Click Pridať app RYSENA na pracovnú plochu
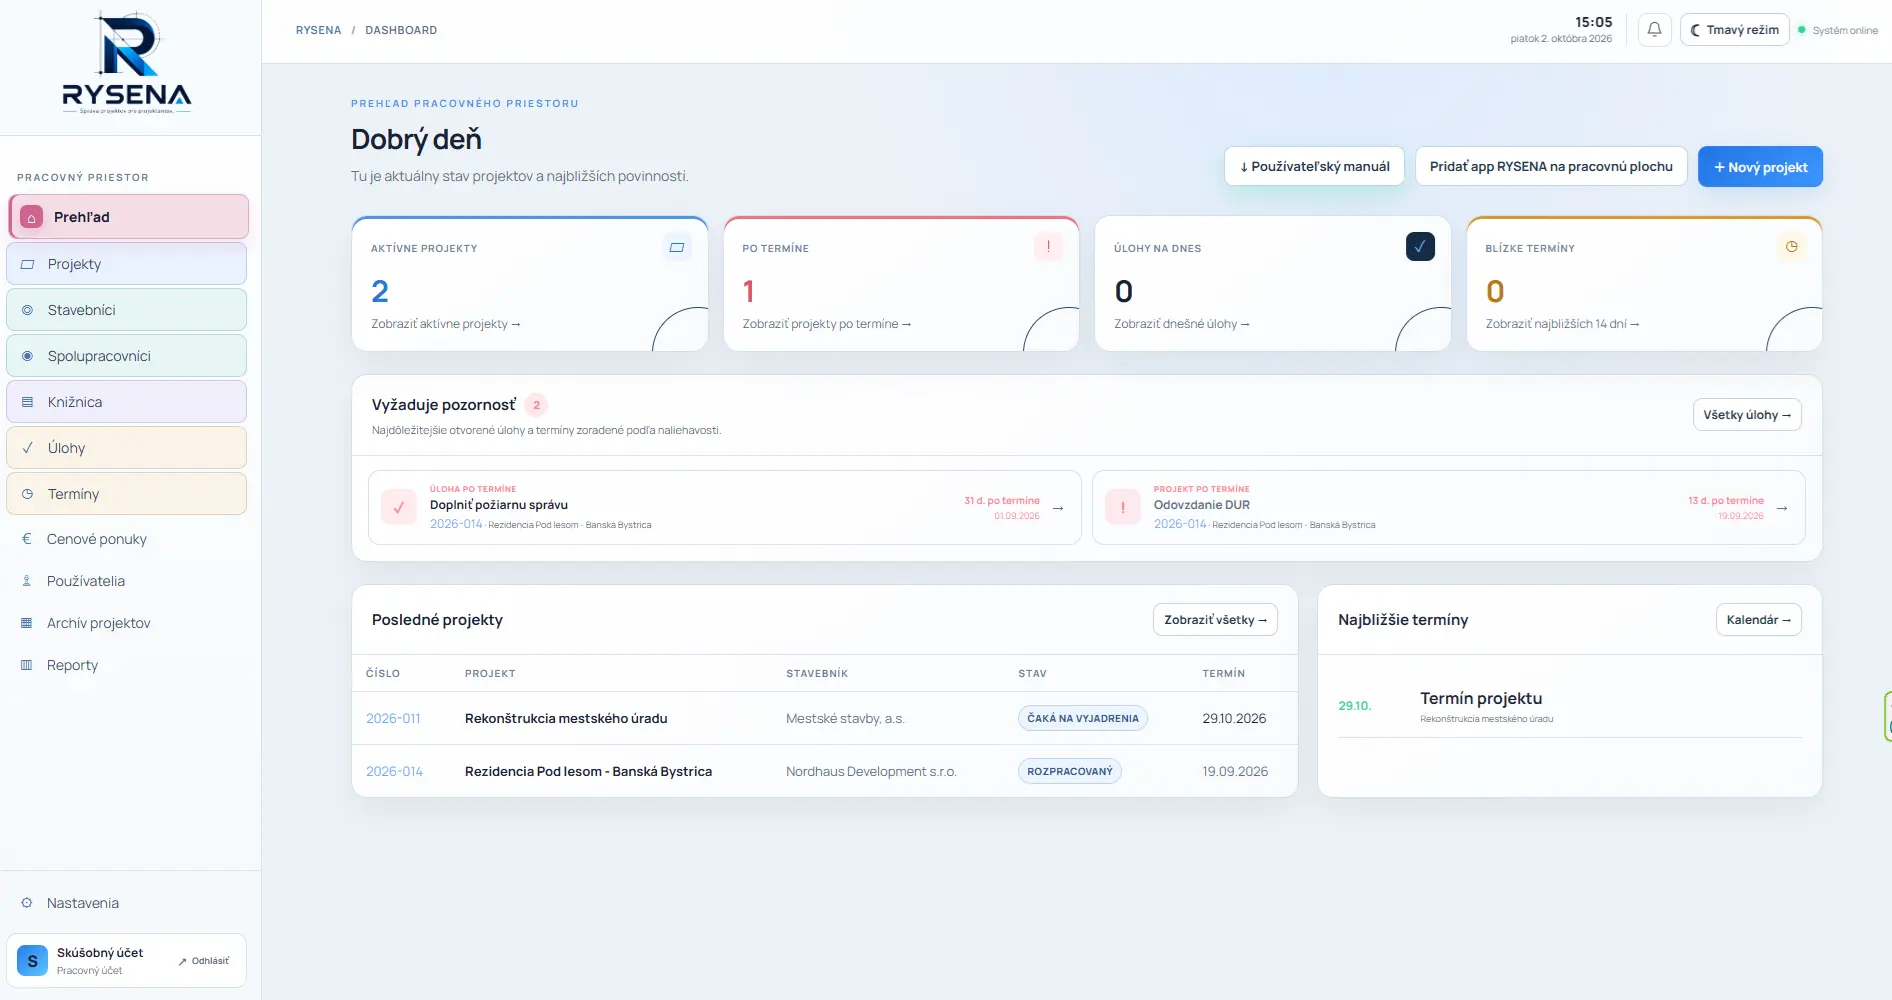This screenshot has height=1000, width=1892. [x=1551, y=167]
